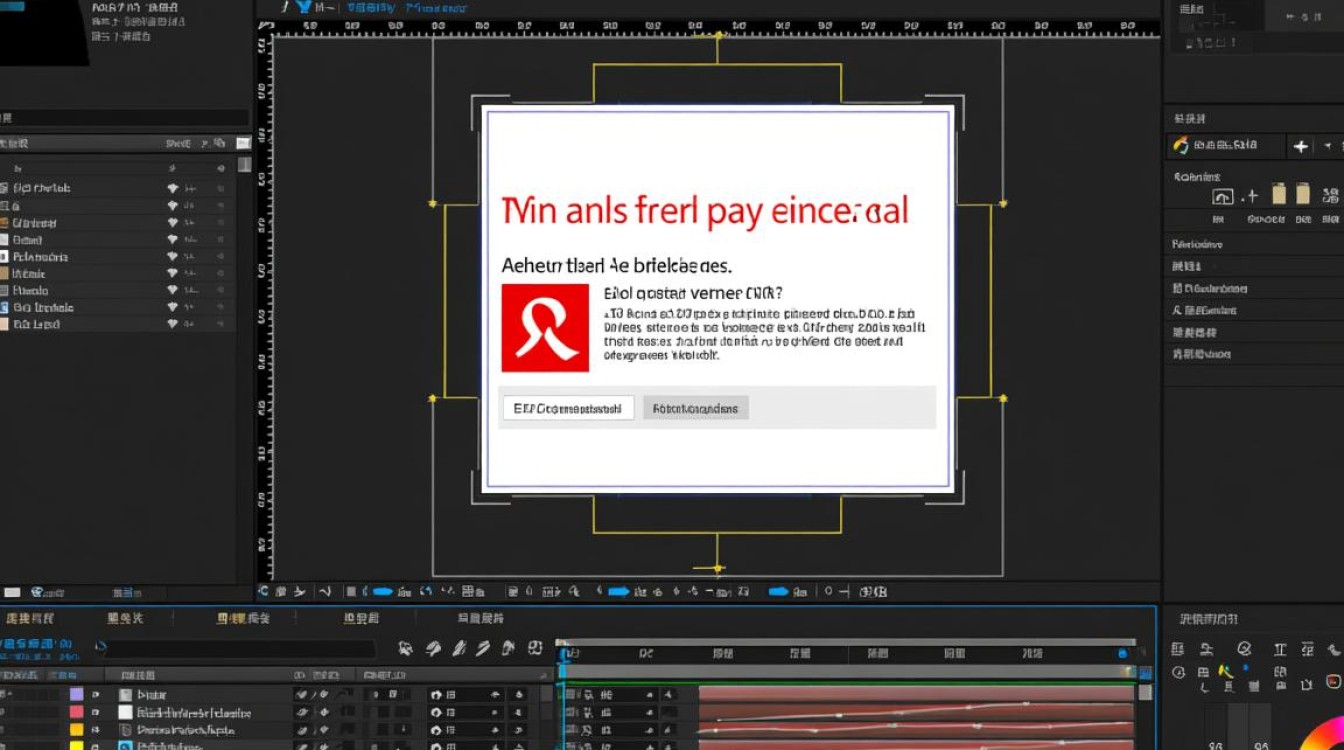Click the red logo icon in the dialog
The height and width of the screenshot is (750, 1344).
point(545,327)
